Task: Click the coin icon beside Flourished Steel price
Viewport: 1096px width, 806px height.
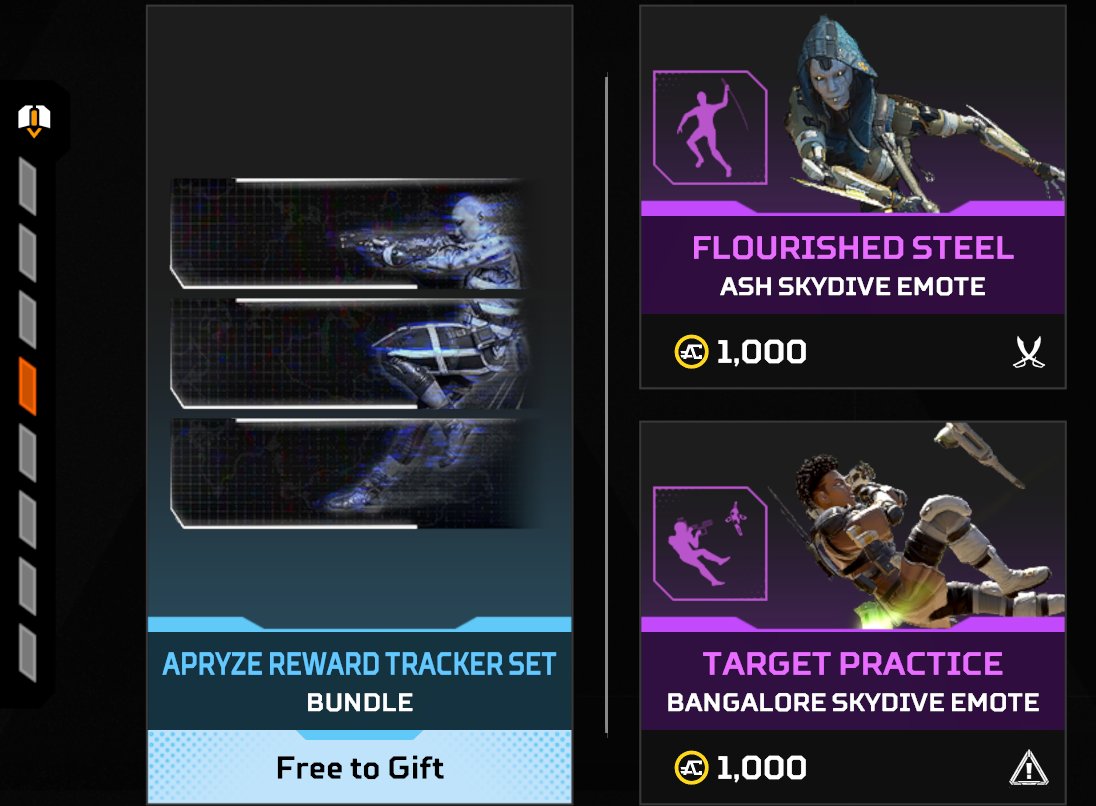Action: (691, 352)
